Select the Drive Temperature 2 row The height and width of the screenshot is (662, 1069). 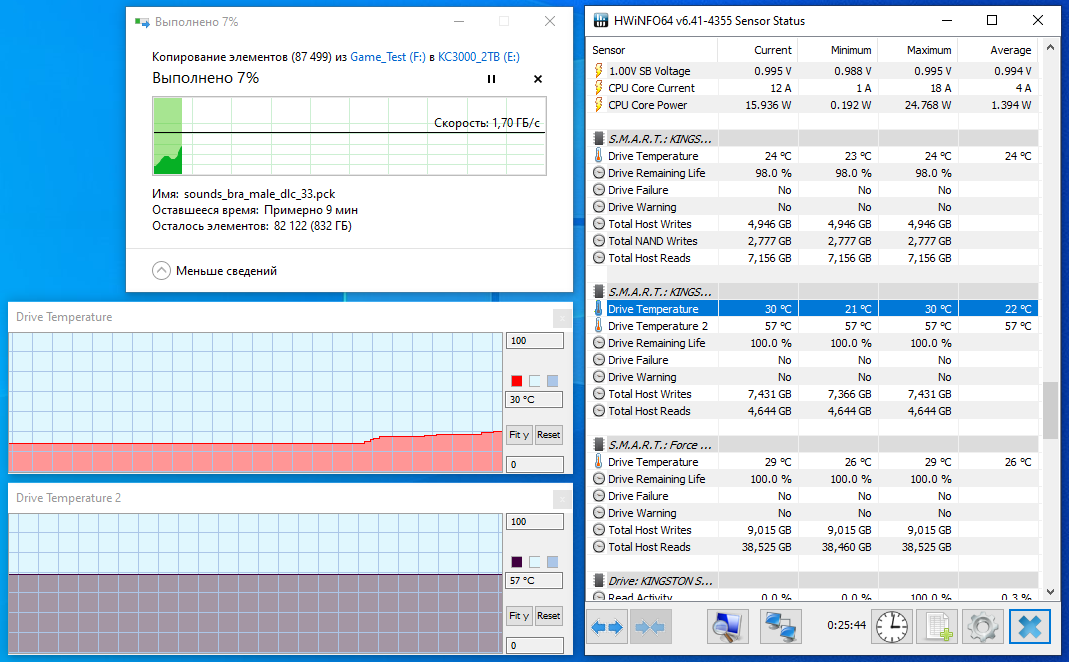click(x=813, y=326)
